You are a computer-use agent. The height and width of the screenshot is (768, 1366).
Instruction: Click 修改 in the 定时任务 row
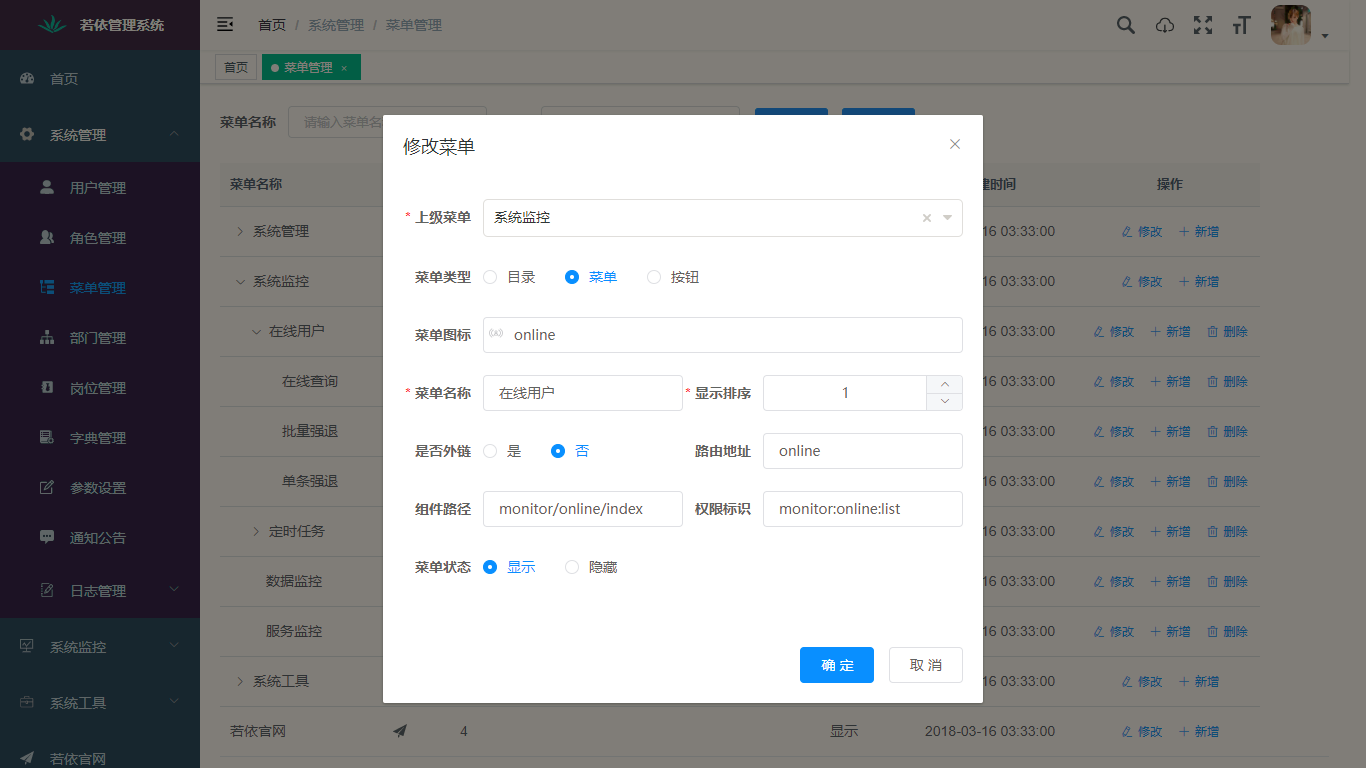pos(1114,531)
